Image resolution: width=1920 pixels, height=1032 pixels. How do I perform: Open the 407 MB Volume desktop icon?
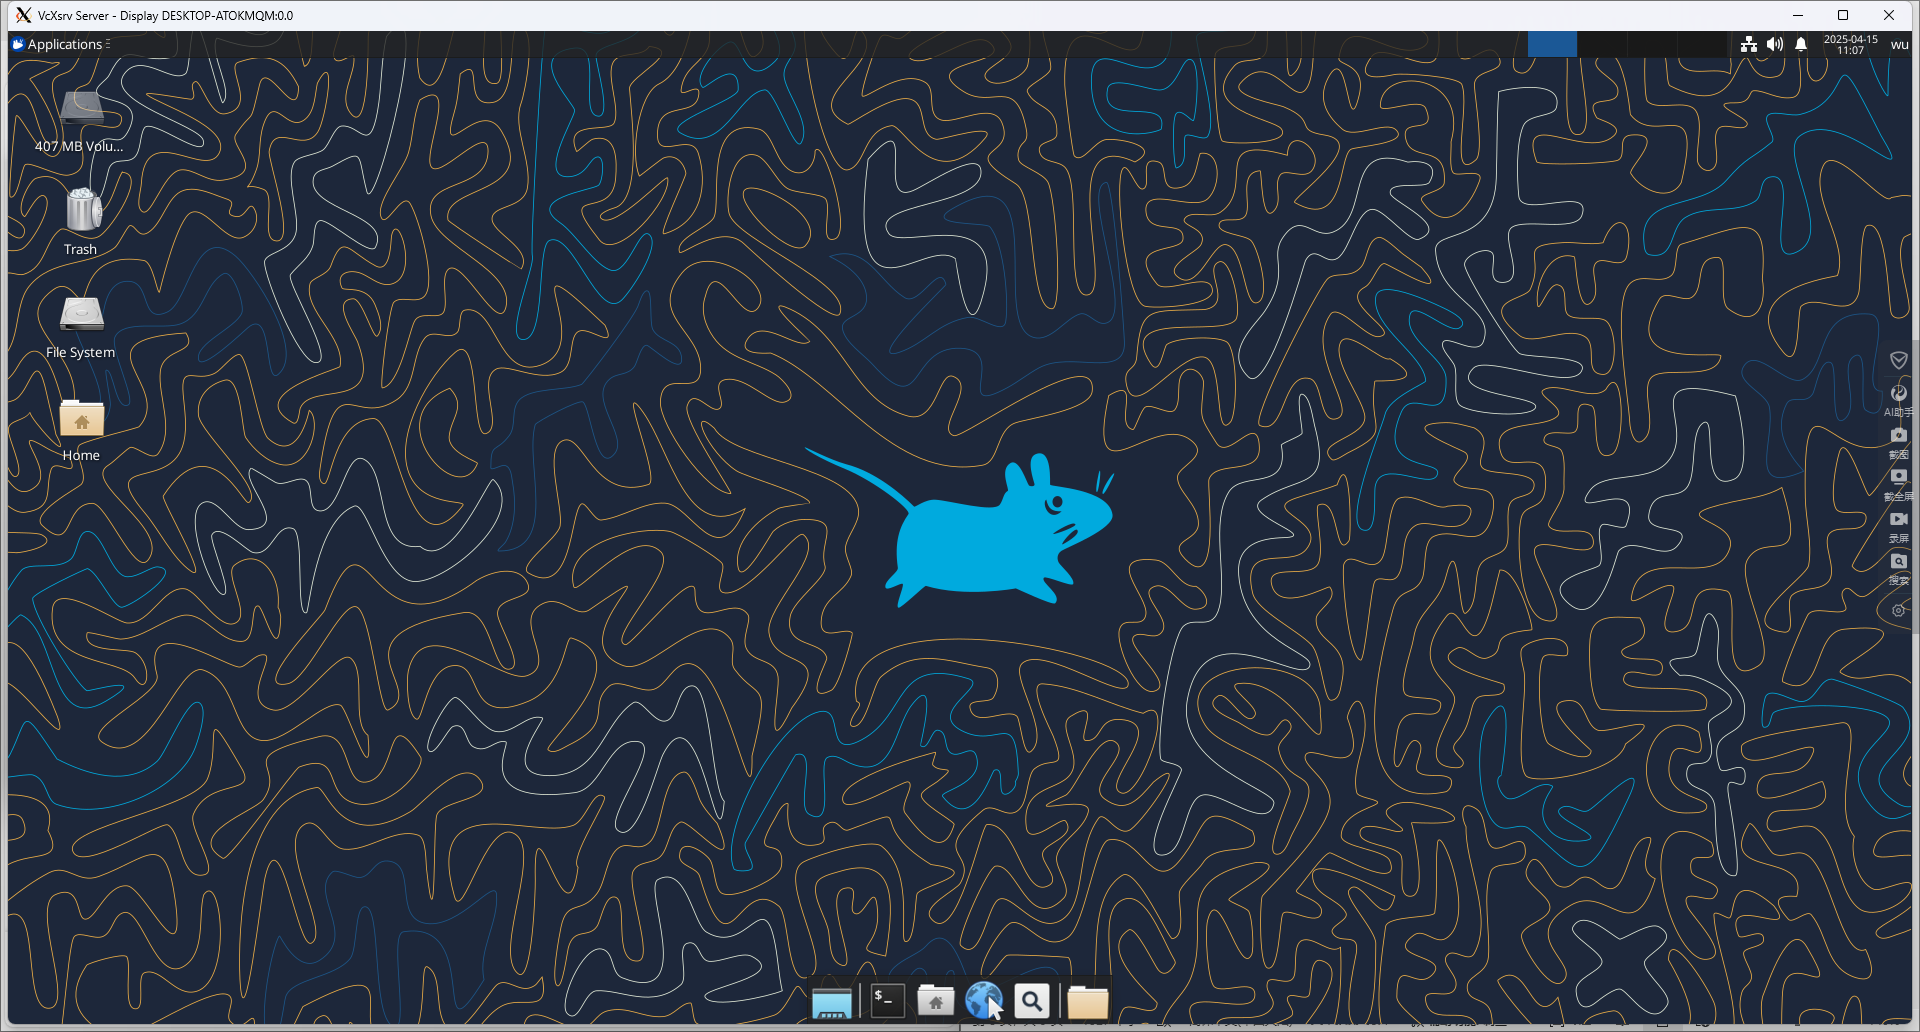tap(80, 121)
